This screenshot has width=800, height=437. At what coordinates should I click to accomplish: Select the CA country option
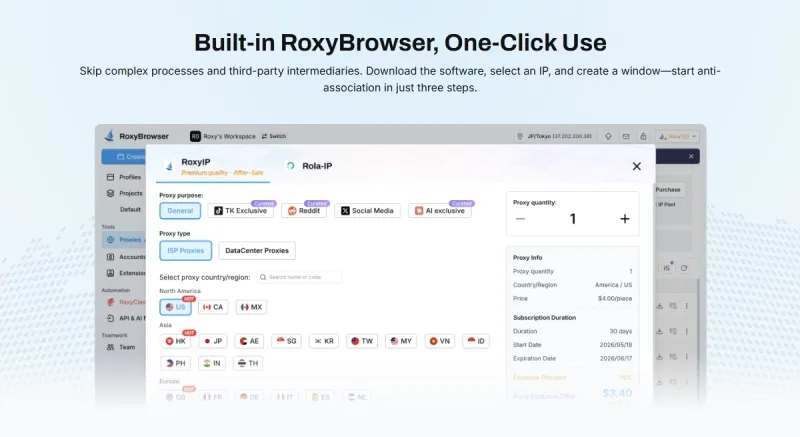213,307
